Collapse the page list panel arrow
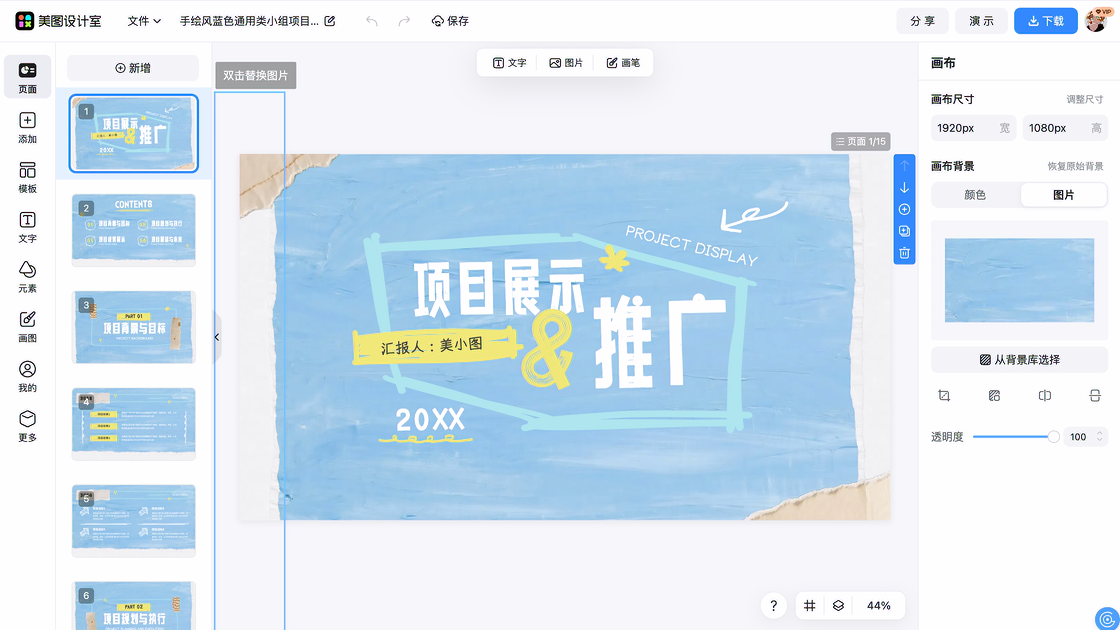The height and width of the screenshot is (630, 1120). click(217, 338)
